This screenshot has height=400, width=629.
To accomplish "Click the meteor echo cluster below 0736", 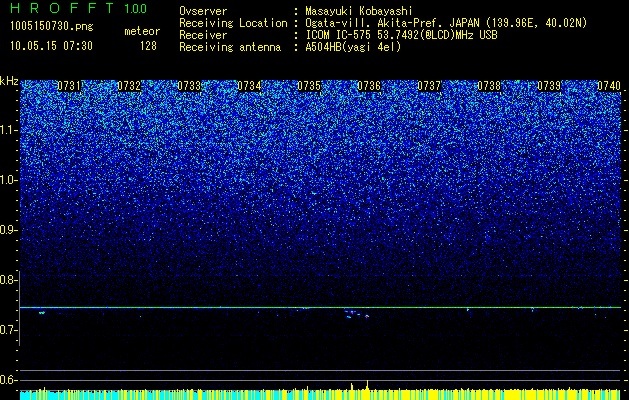I will [357, 314].
